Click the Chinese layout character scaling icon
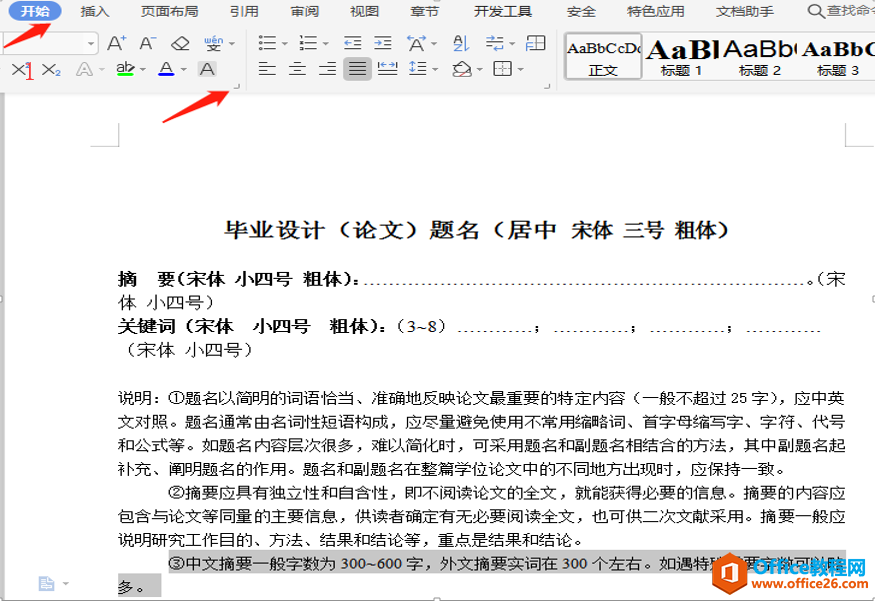The image size is (875, 601). click(416, 43)
